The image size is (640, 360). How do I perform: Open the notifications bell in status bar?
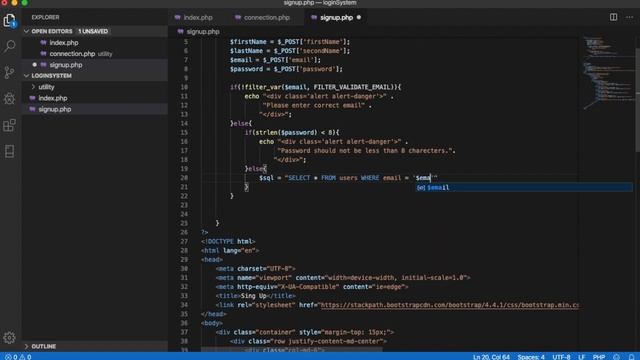[x=631, y=357]
